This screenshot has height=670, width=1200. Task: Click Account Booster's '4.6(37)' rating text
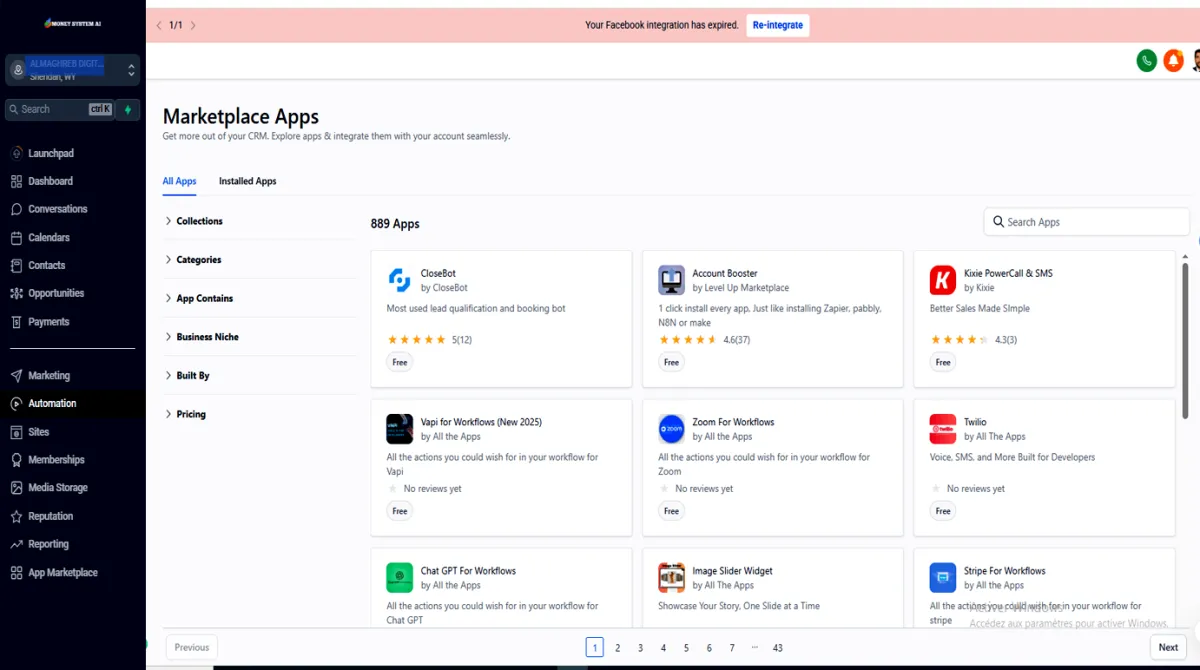point(737,340)
